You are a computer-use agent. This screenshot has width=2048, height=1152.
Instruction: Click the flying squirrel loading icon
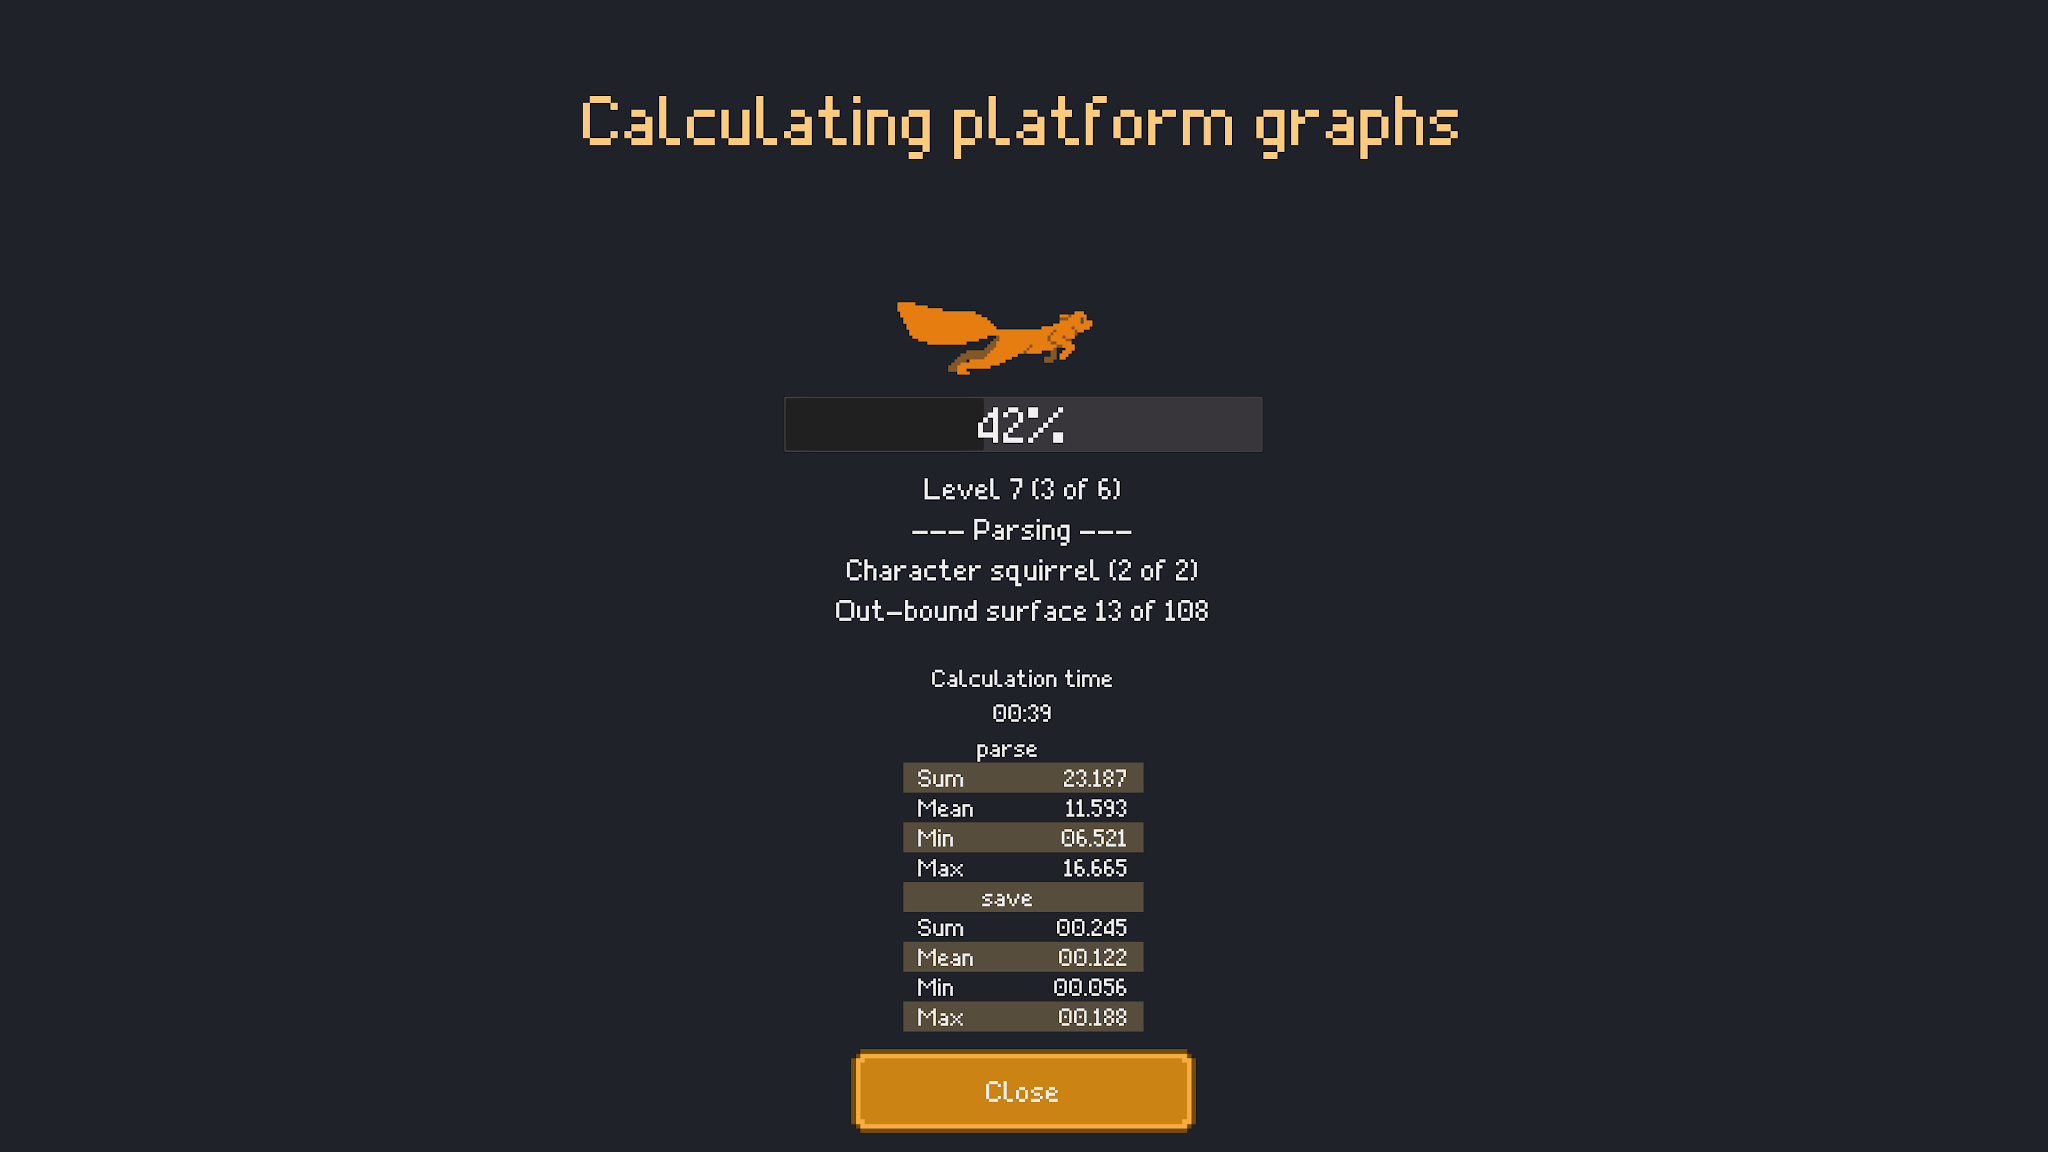tap(993, 335)
